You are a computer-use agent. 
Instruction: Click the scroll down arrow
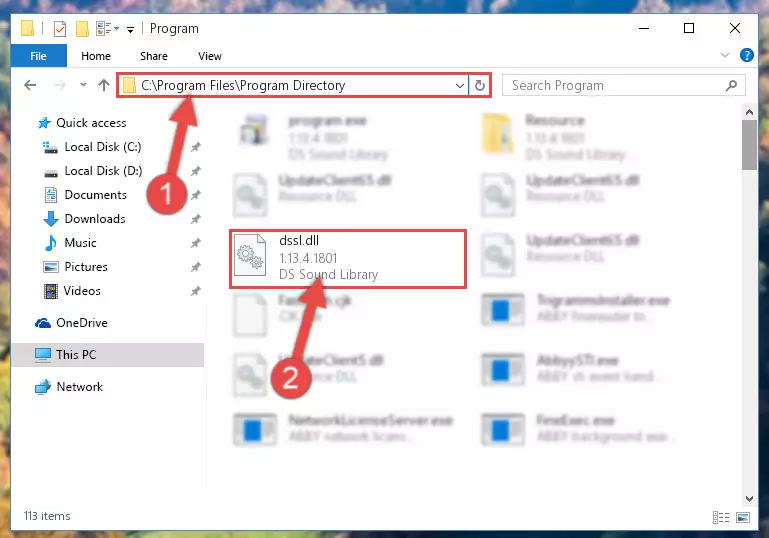749,499
